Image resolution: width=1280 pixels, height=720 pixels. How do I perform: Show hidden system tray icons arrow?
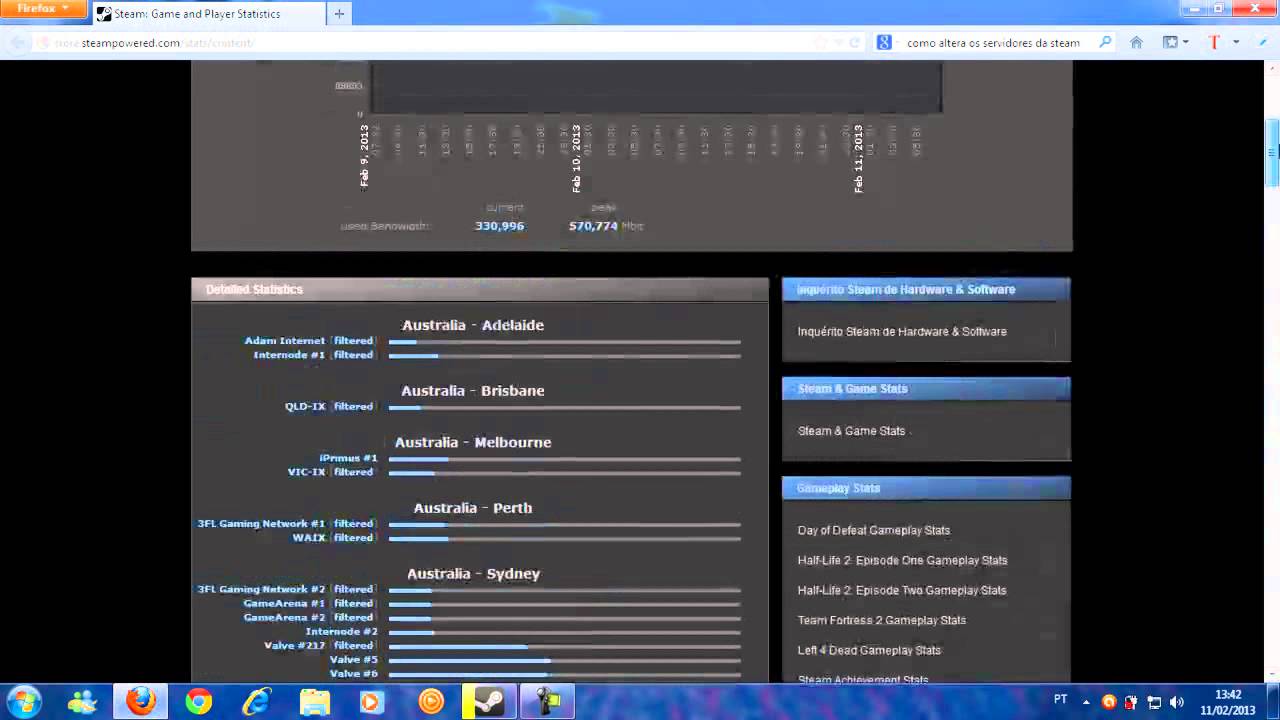point(1087,701)
